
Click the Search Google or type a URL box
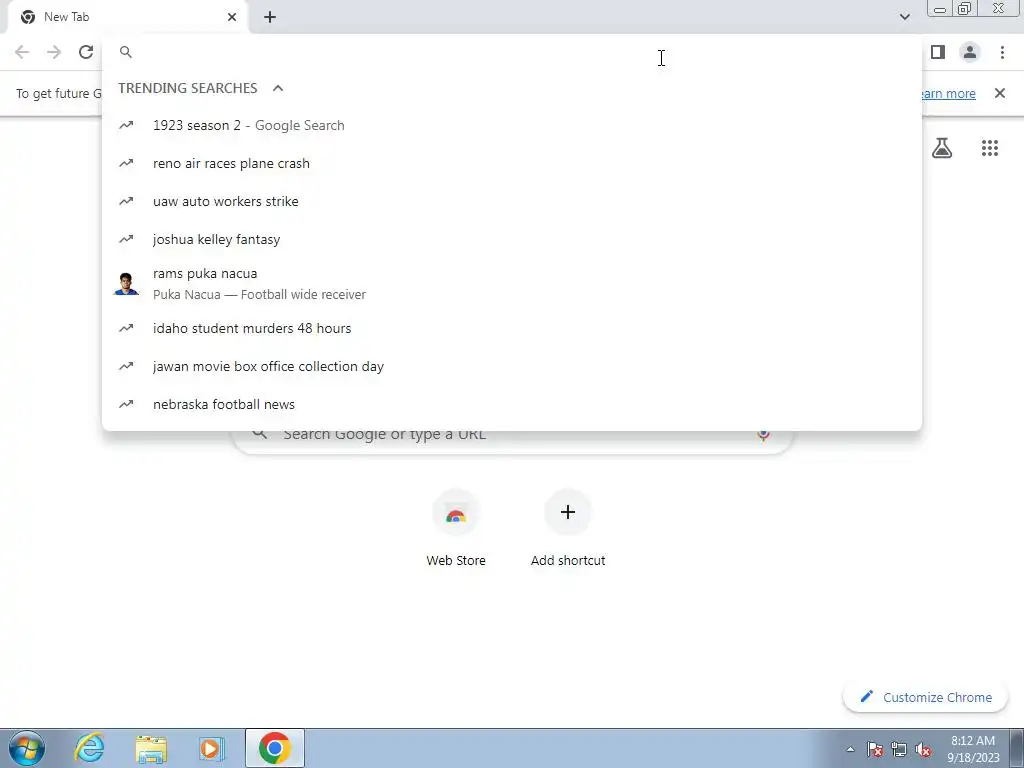tap(513, 441)
